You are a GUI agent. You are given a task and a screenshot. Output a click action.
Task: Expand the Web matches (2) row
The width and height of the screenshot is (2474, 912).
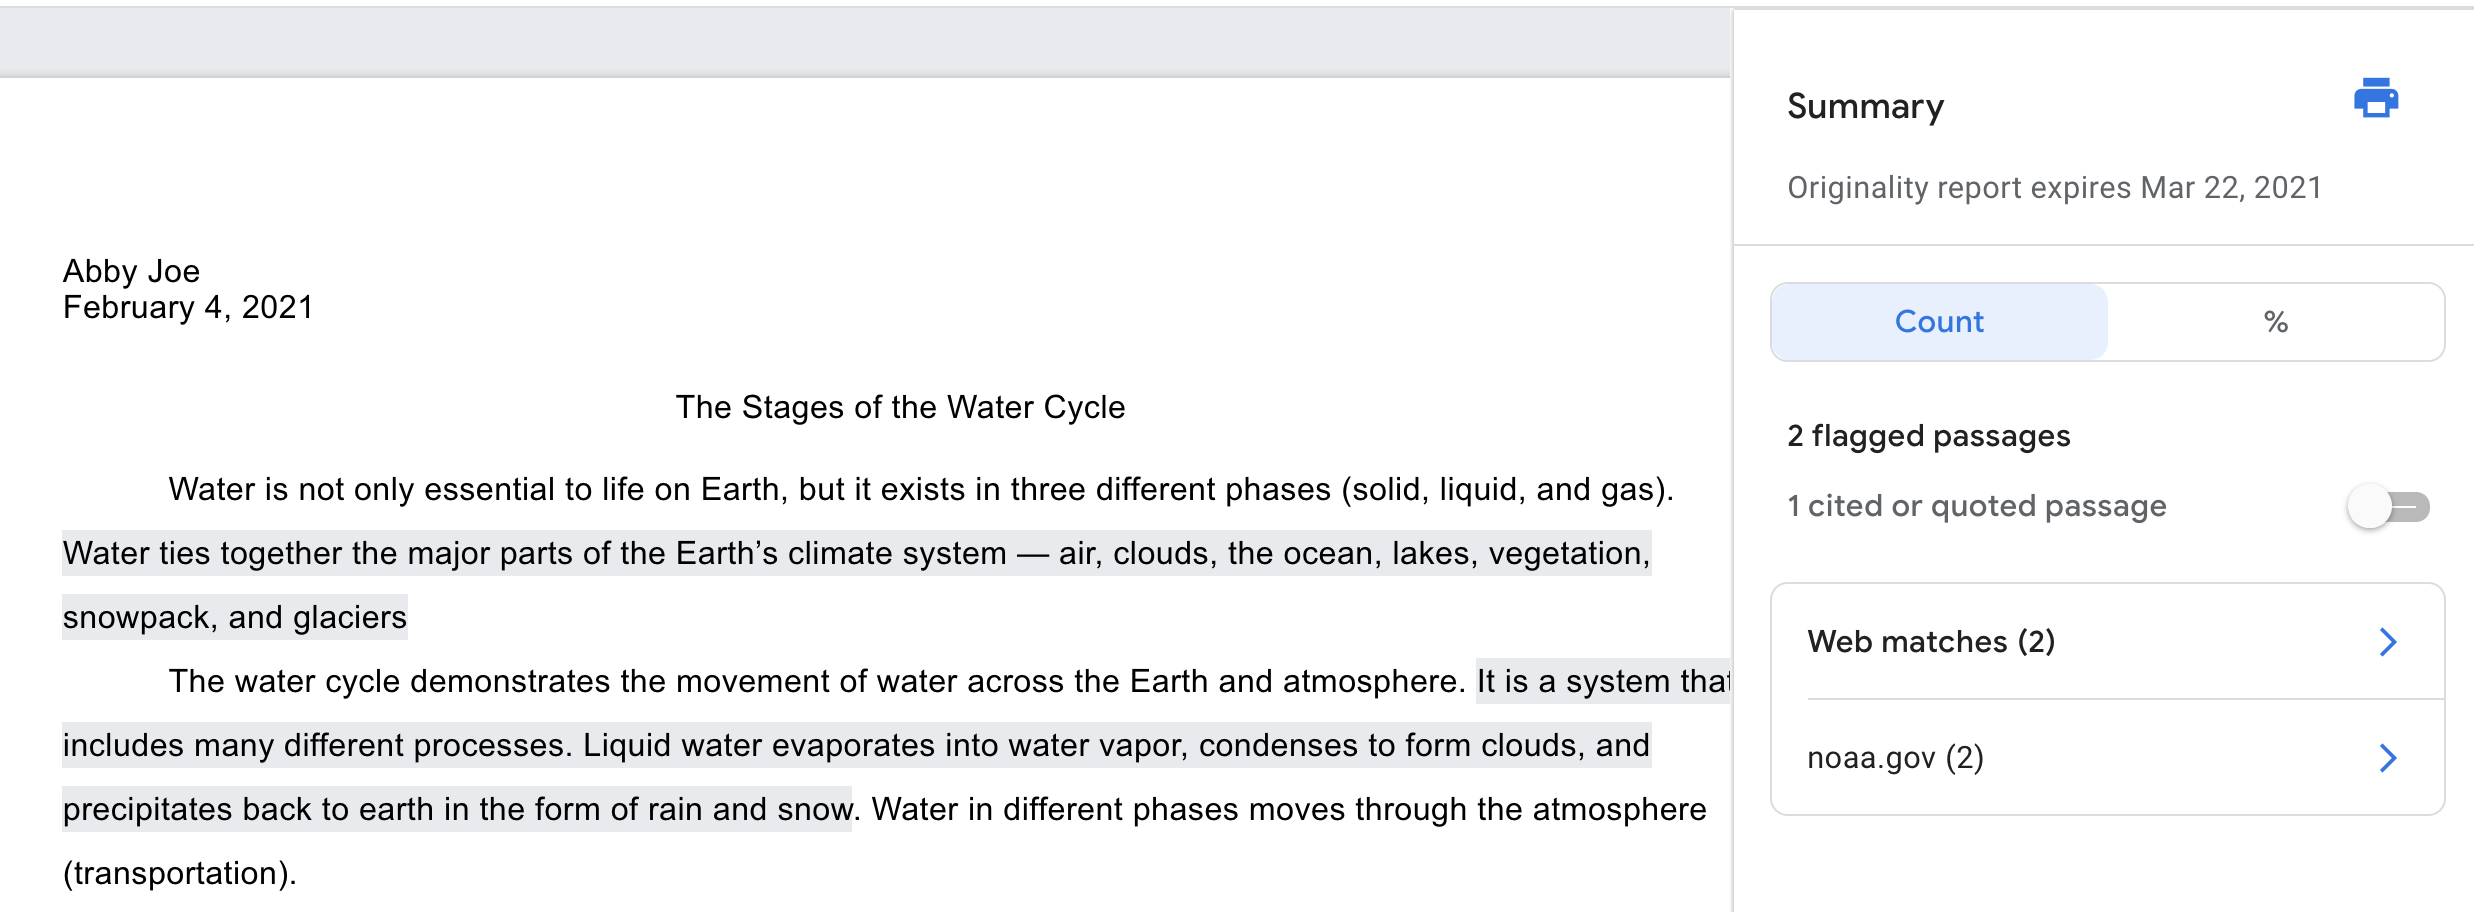[2108, 641]
